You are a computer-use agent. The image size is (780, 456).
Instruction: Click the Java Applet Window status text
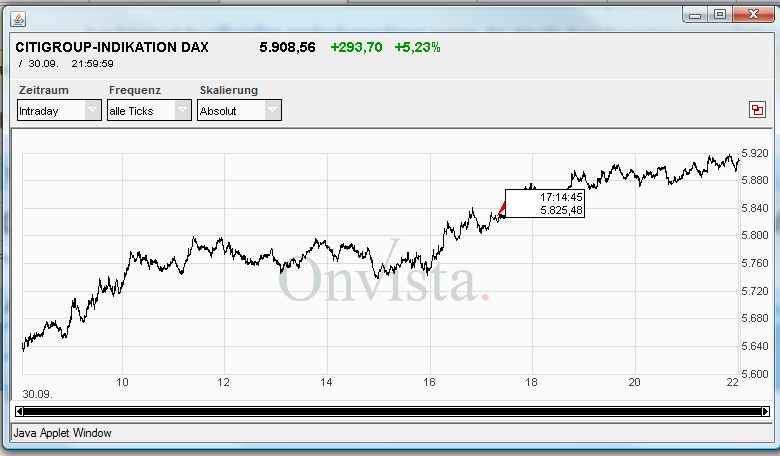coord(63,433)
